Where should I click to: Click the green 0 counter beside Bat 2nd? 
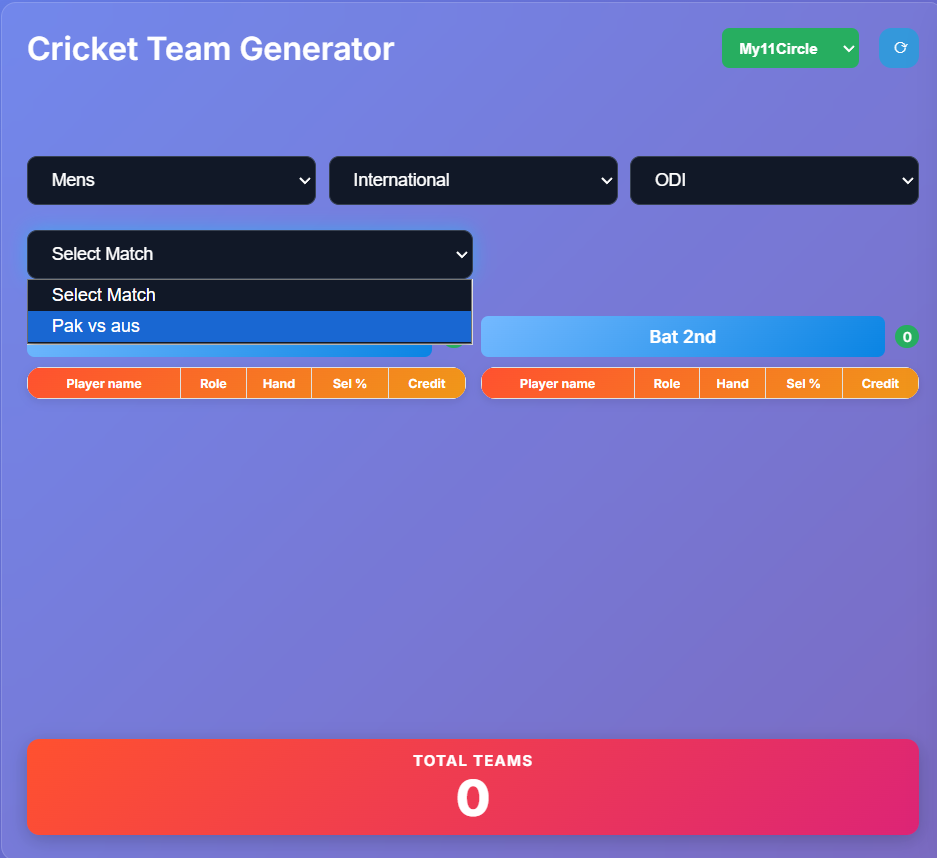click(x=907, y=337)
